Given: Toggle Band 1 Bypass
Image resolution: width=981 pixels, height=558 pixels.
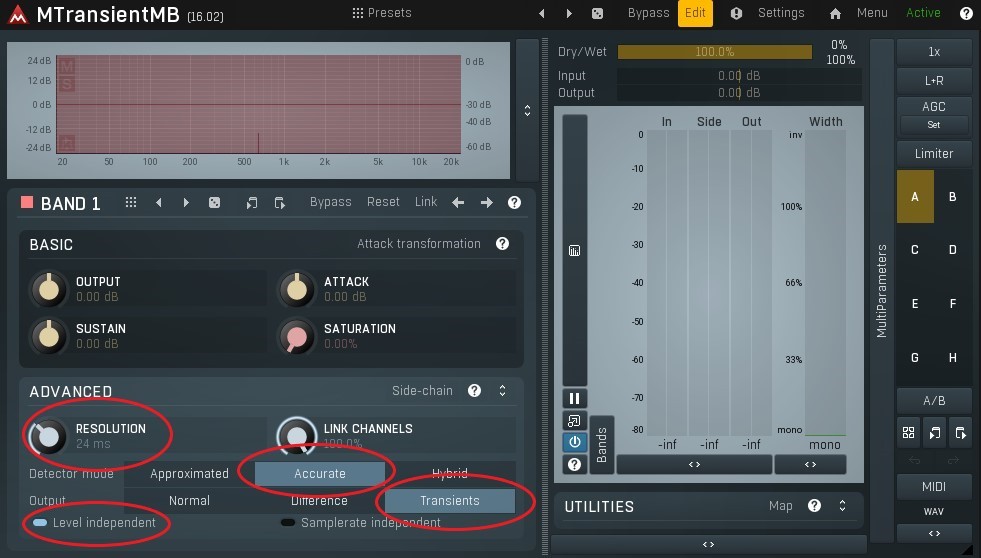Looking at the screenshot, I should (330, 202).
